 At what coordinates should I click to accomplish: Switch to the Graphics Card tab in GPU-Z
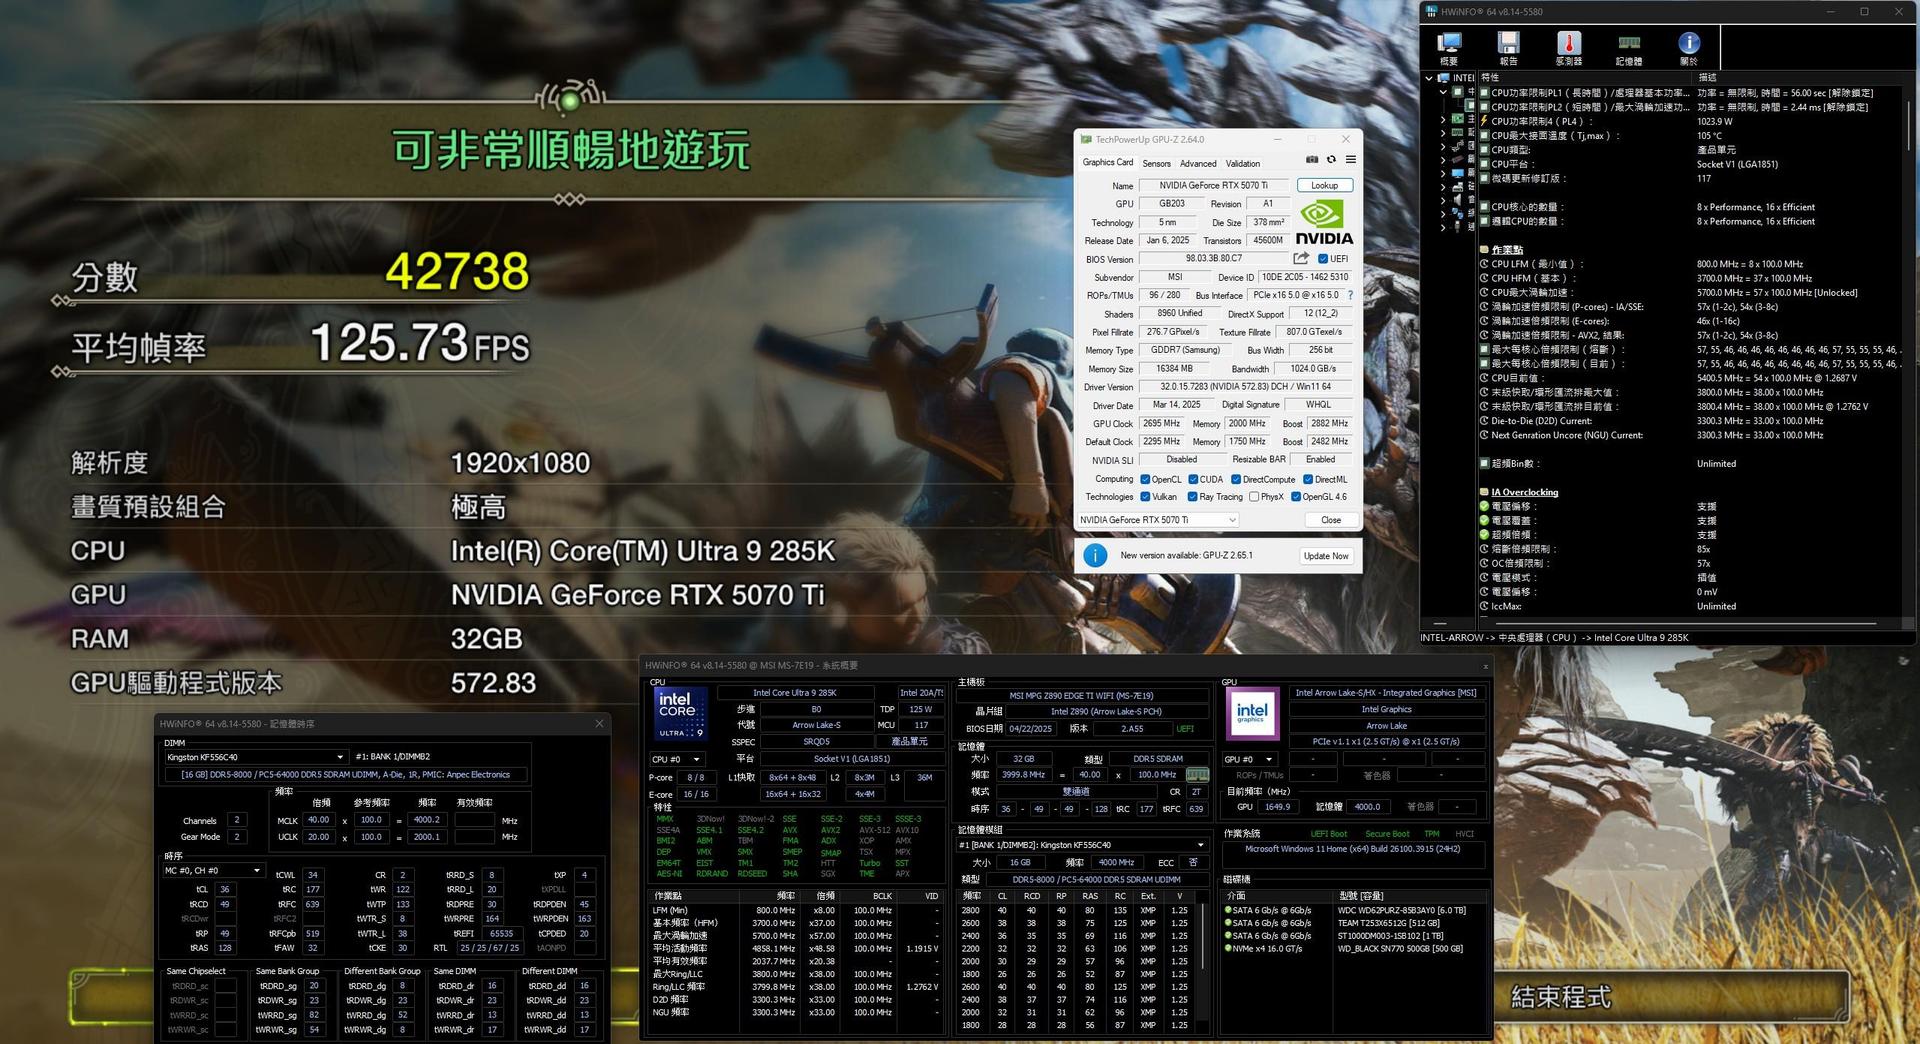tap(1108, 162)
